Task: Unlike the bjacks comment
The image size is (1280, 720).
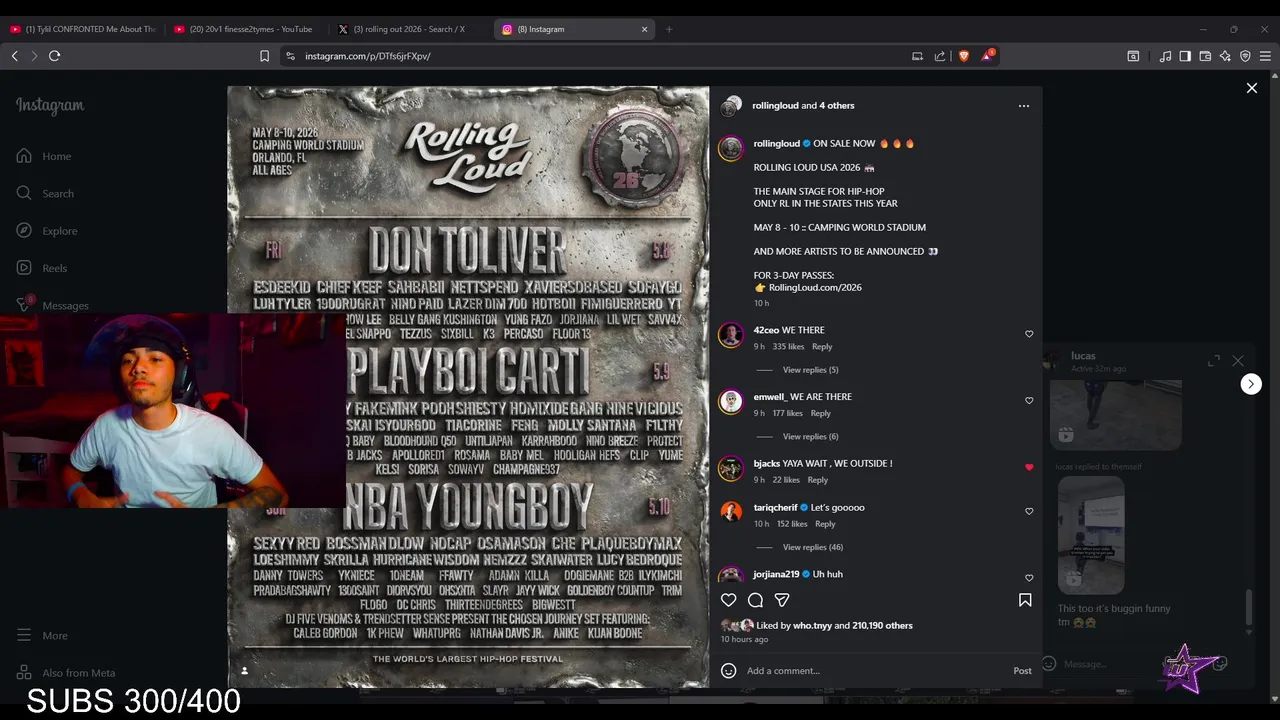Action: [1029, 467]
